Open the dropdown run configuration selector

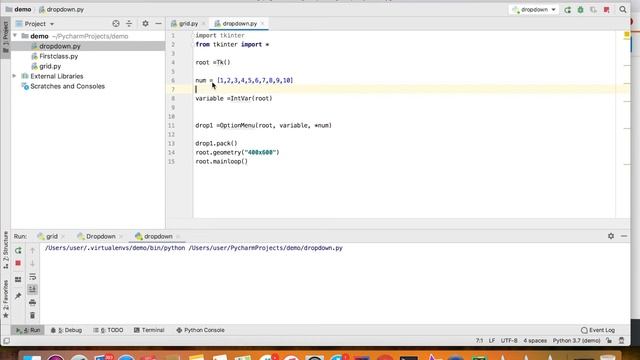(534, 9)
